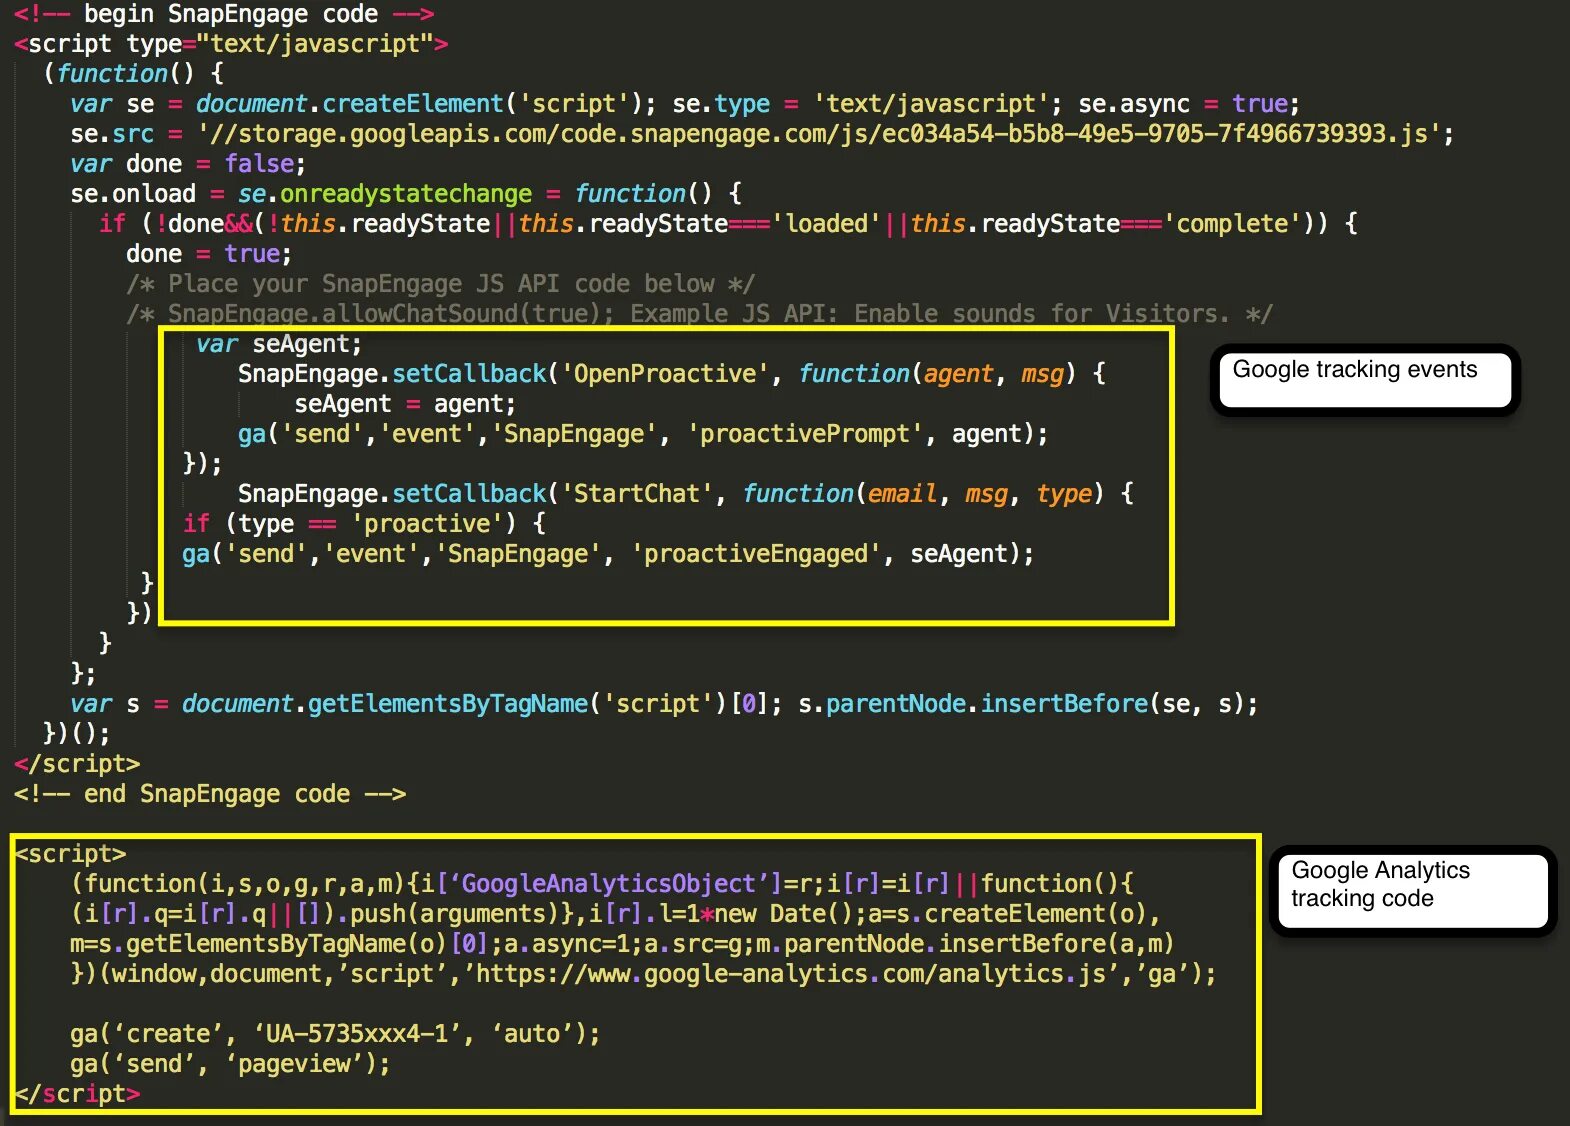Viewport: 1570px width, 1126px height.
Task: Click 'se.onreadystatechange' in the onload line
Action: (x=385, y=194)
